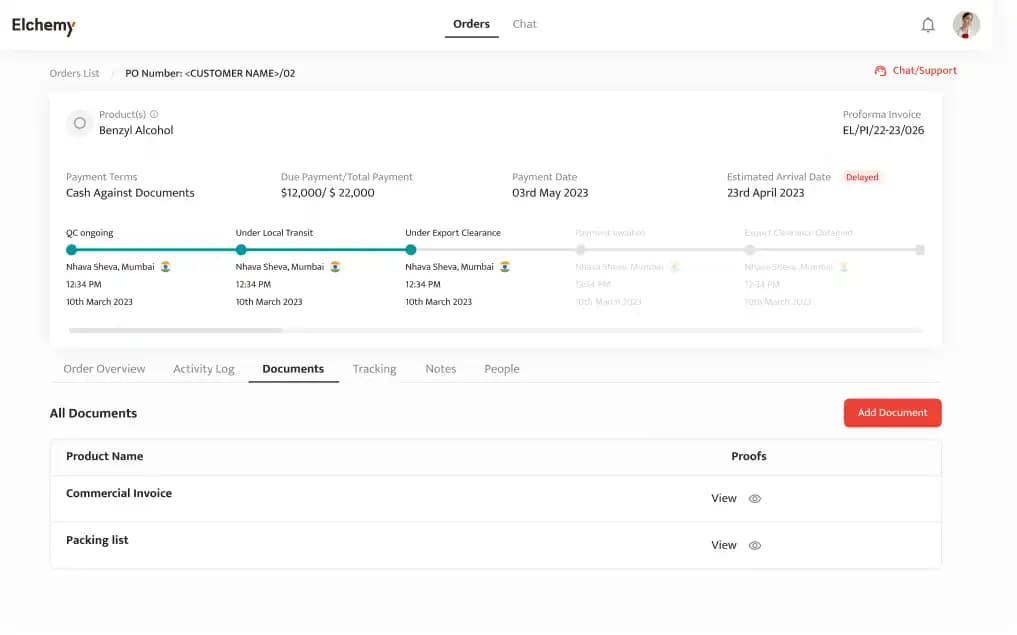Click the circular product icon beside Benzyl Alcohol
1017x635 pixels.
point(80,123)
